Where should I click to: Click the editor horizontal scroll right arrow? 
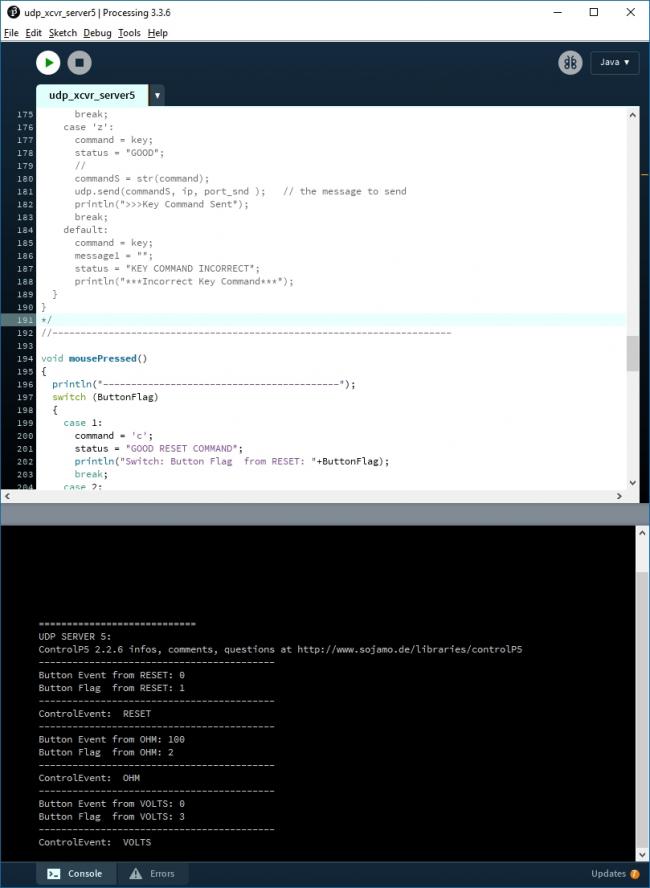619,496
